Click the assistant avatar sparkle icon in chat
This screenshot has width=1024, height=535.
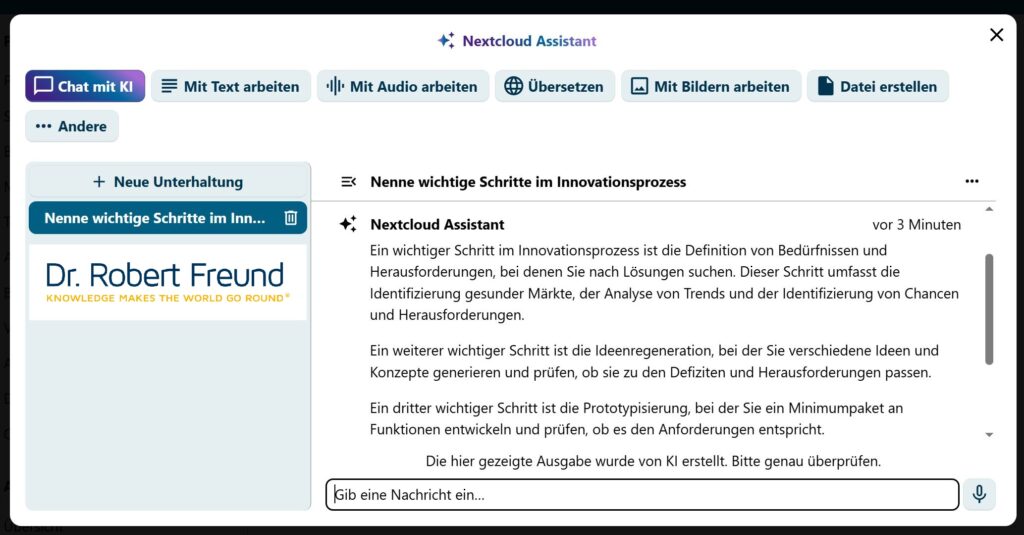348,225
